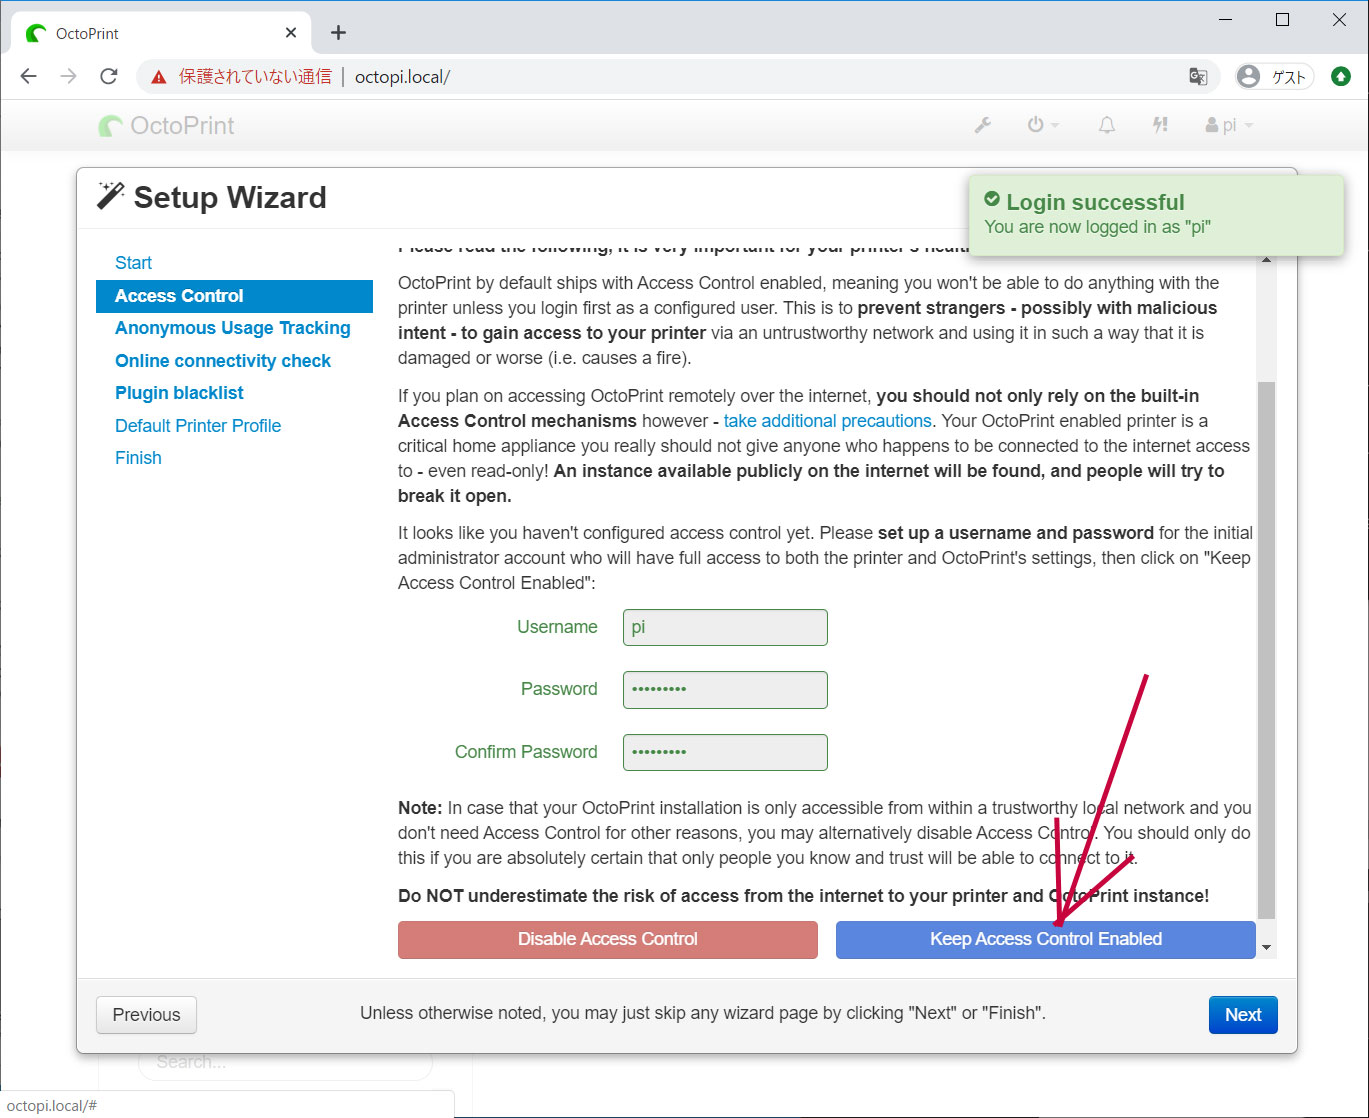Click the translate page icon
Viewport: 1369px width, 1118px height.
pyautogui.click(x=1198, y=77)
